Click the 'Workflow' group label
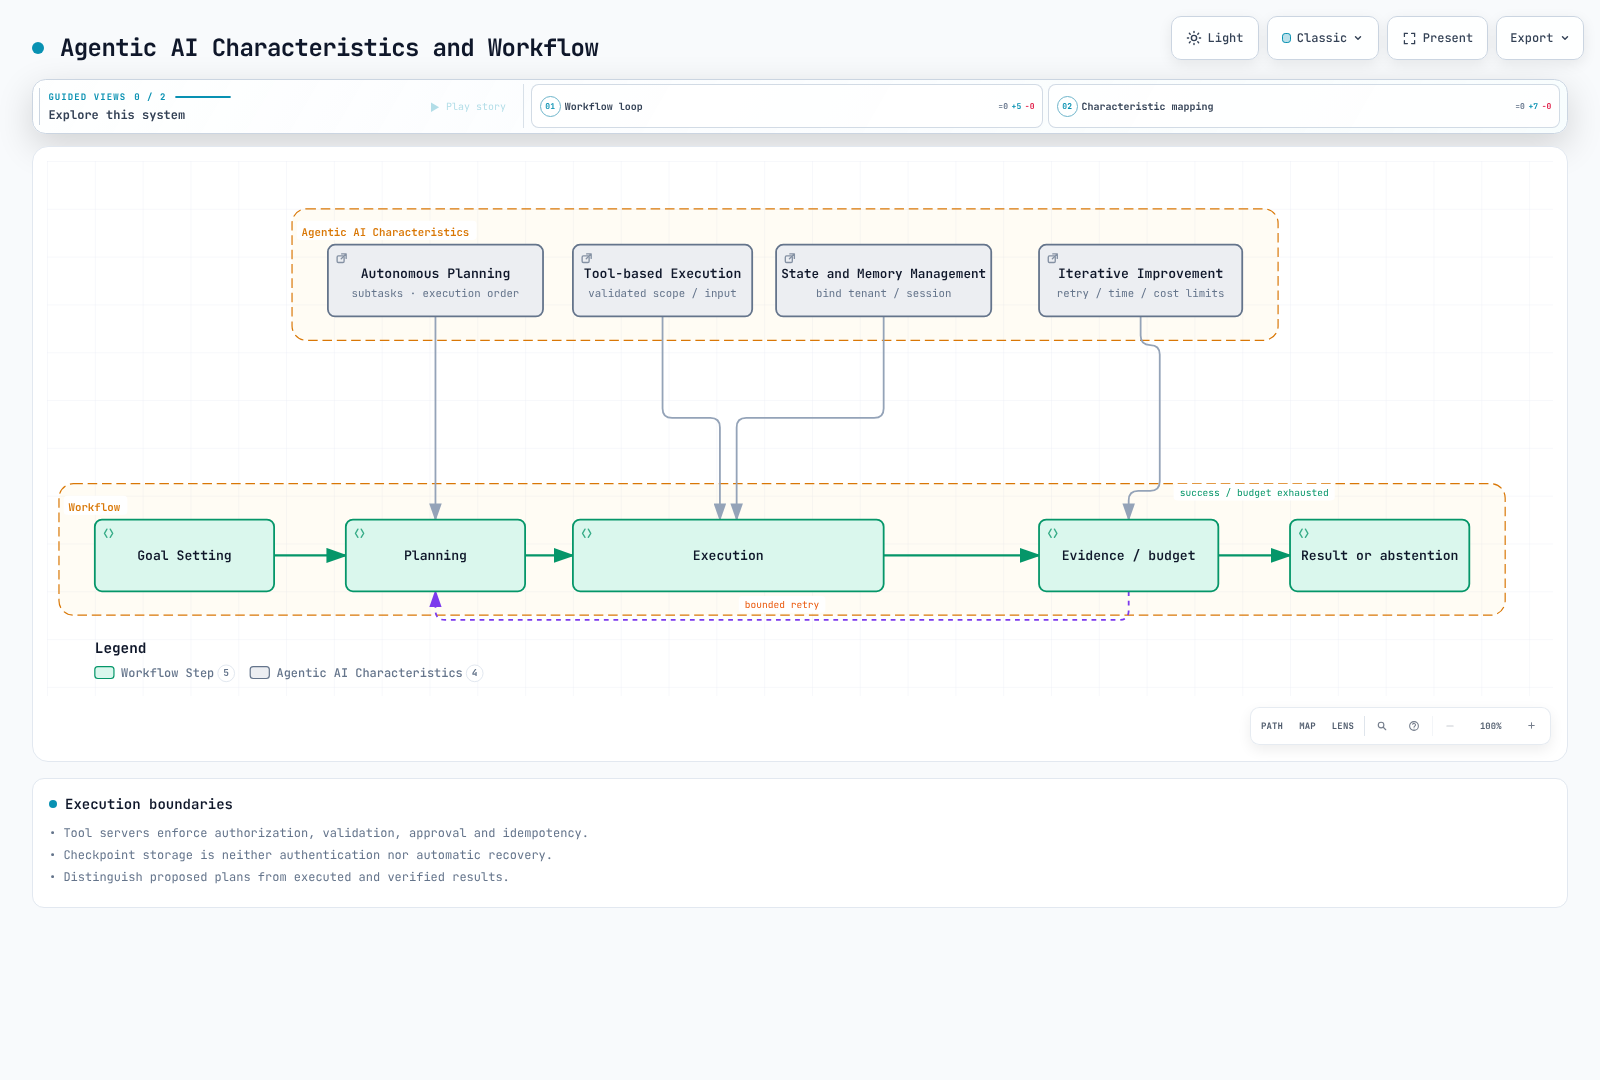The width and height of the screenshot is (1600, 1080). 94,508
